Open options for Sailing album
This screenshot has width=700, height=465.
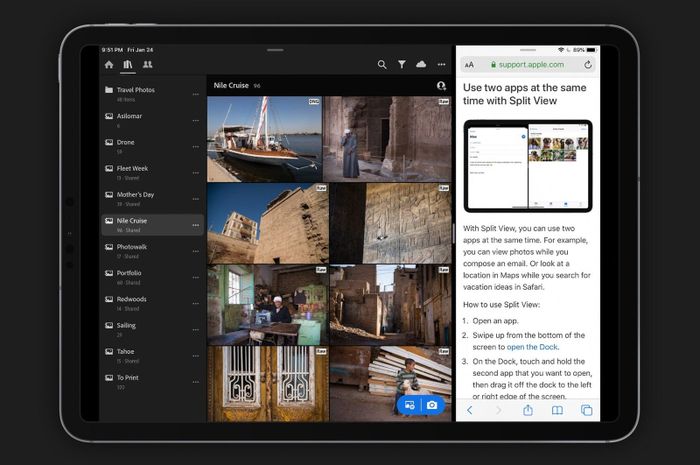point(196,330)
